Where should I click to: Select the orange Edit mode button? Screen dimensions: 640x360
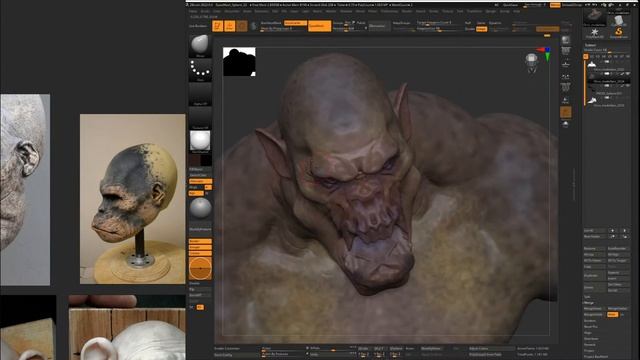pyautogui.click(x=218, y=26)
